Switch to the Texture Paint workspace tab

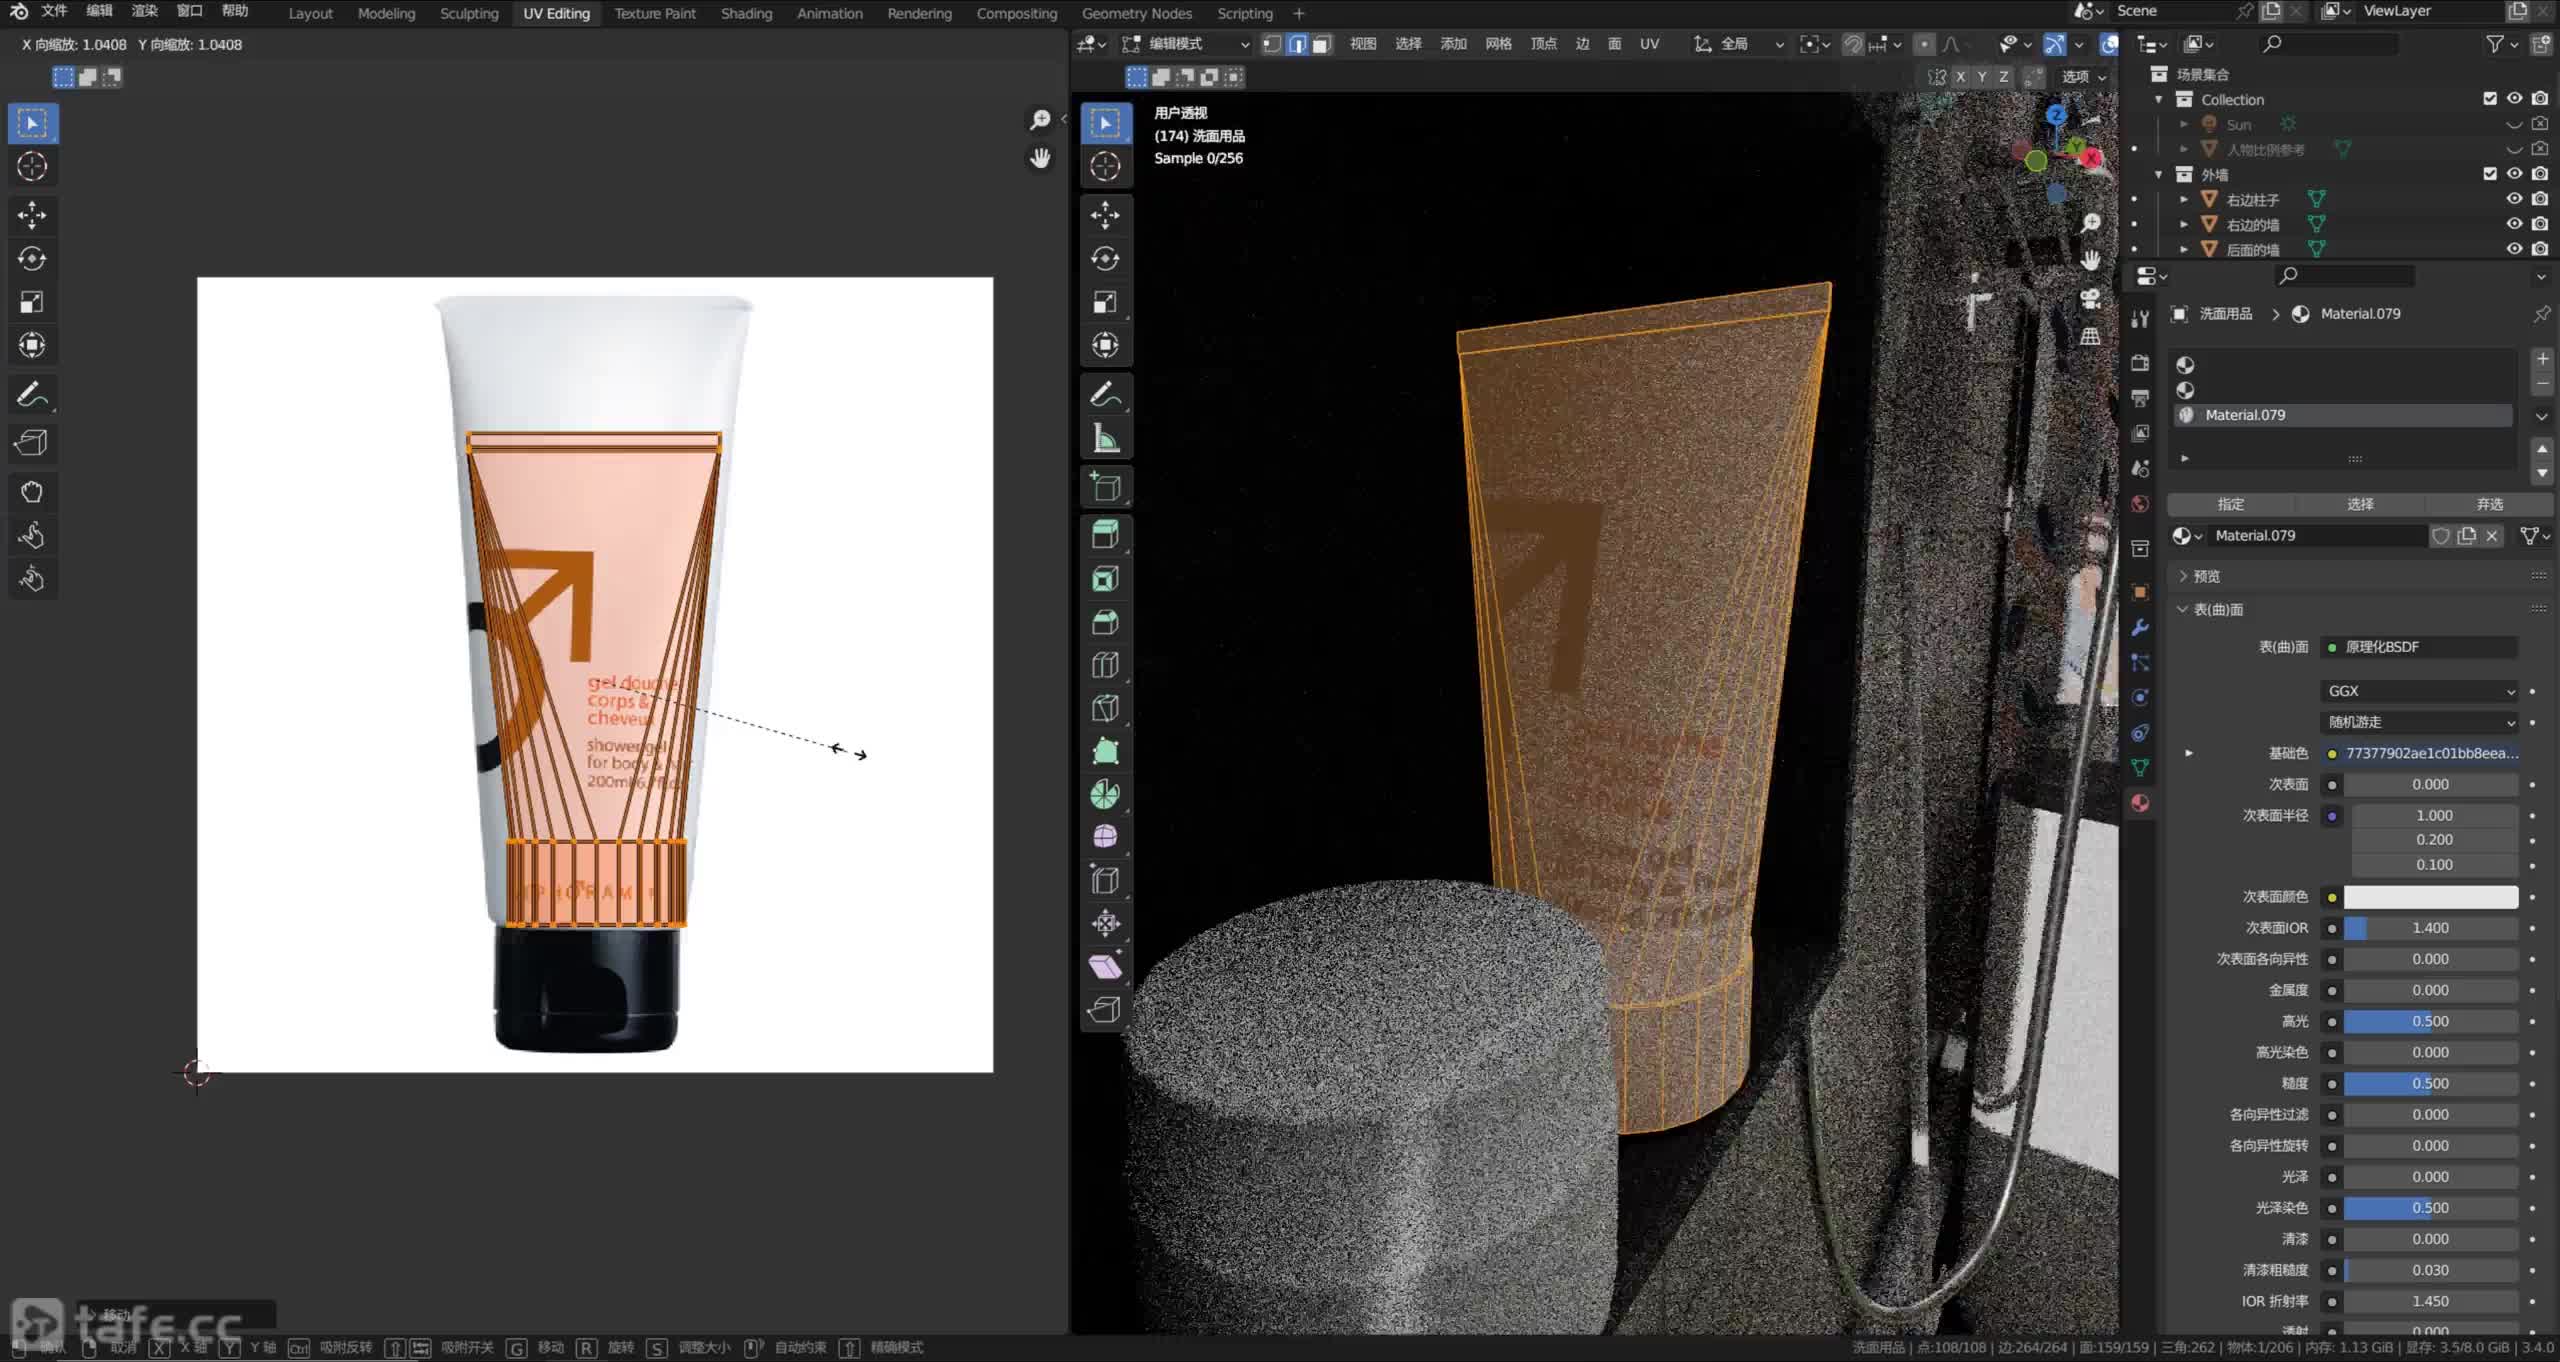click(x=655, y=13)
